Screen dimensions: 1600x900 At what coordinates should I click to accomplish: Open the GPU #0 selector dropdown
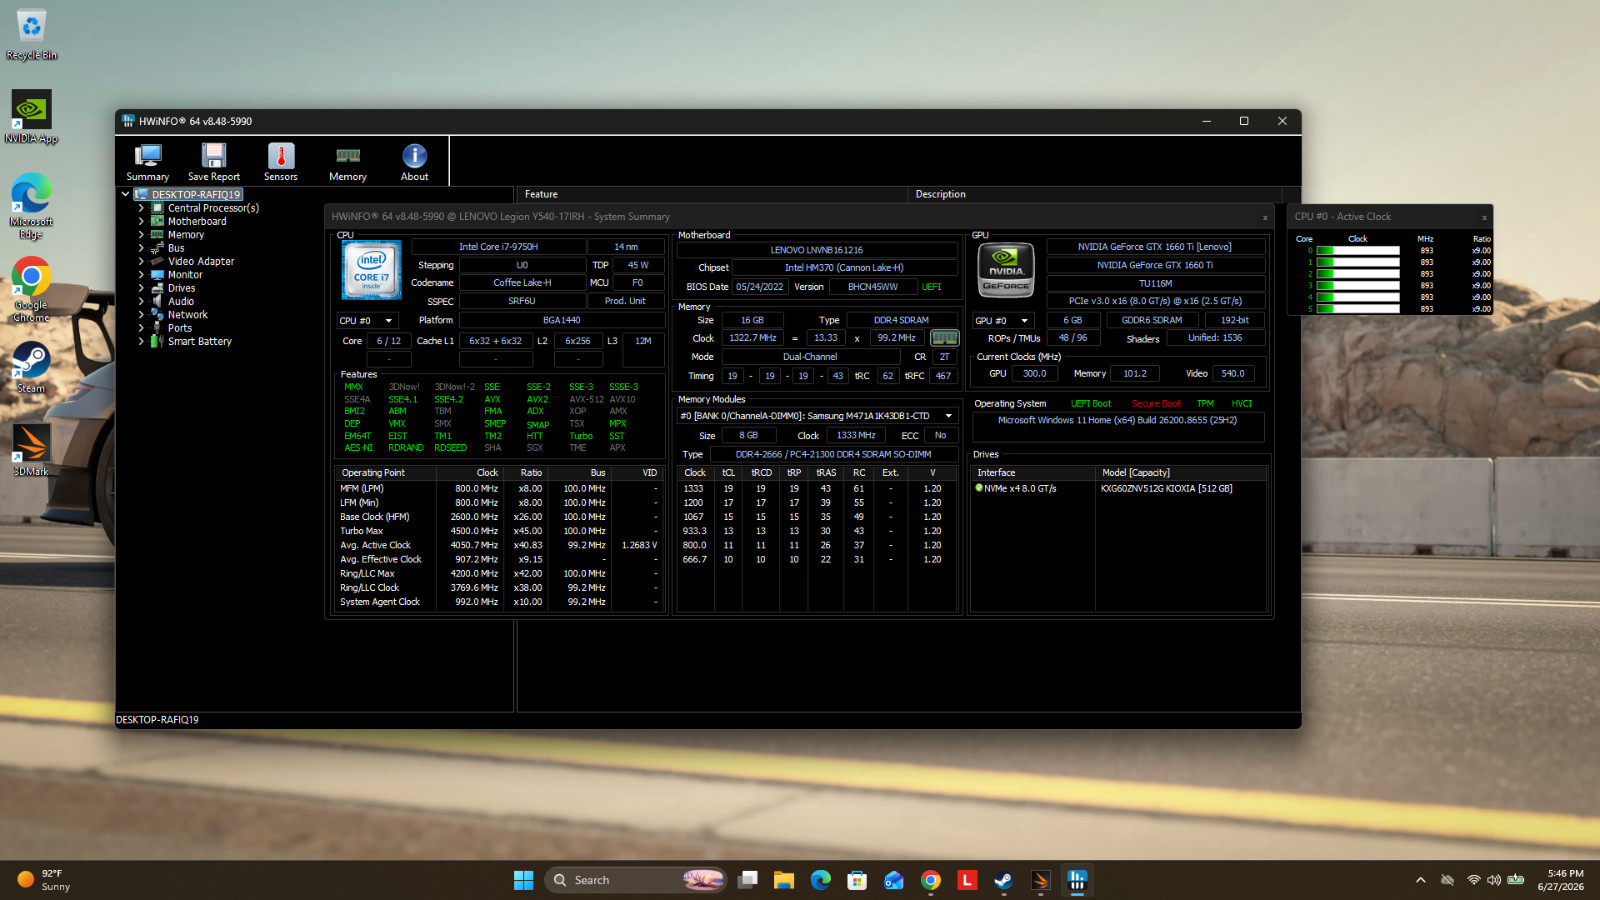click(1003, 321)
